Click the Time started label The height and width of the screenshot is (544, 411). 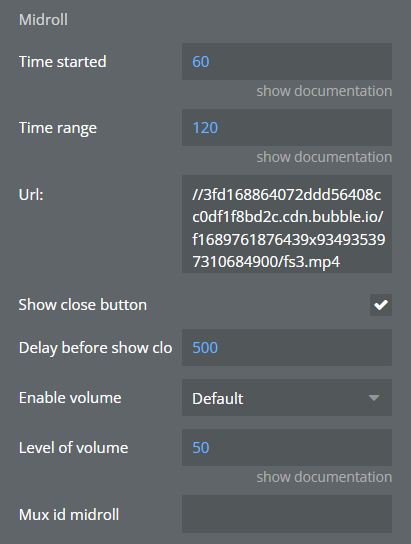(63, 62)
